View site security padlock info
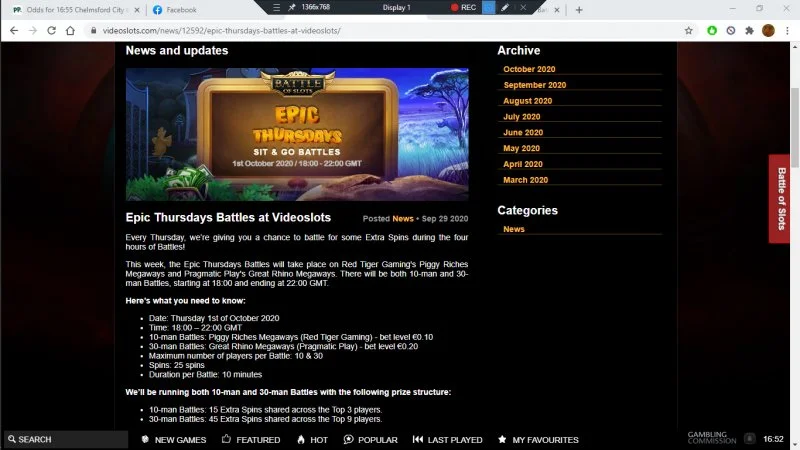This screenshot has width=800, height=450. [93, 31]
